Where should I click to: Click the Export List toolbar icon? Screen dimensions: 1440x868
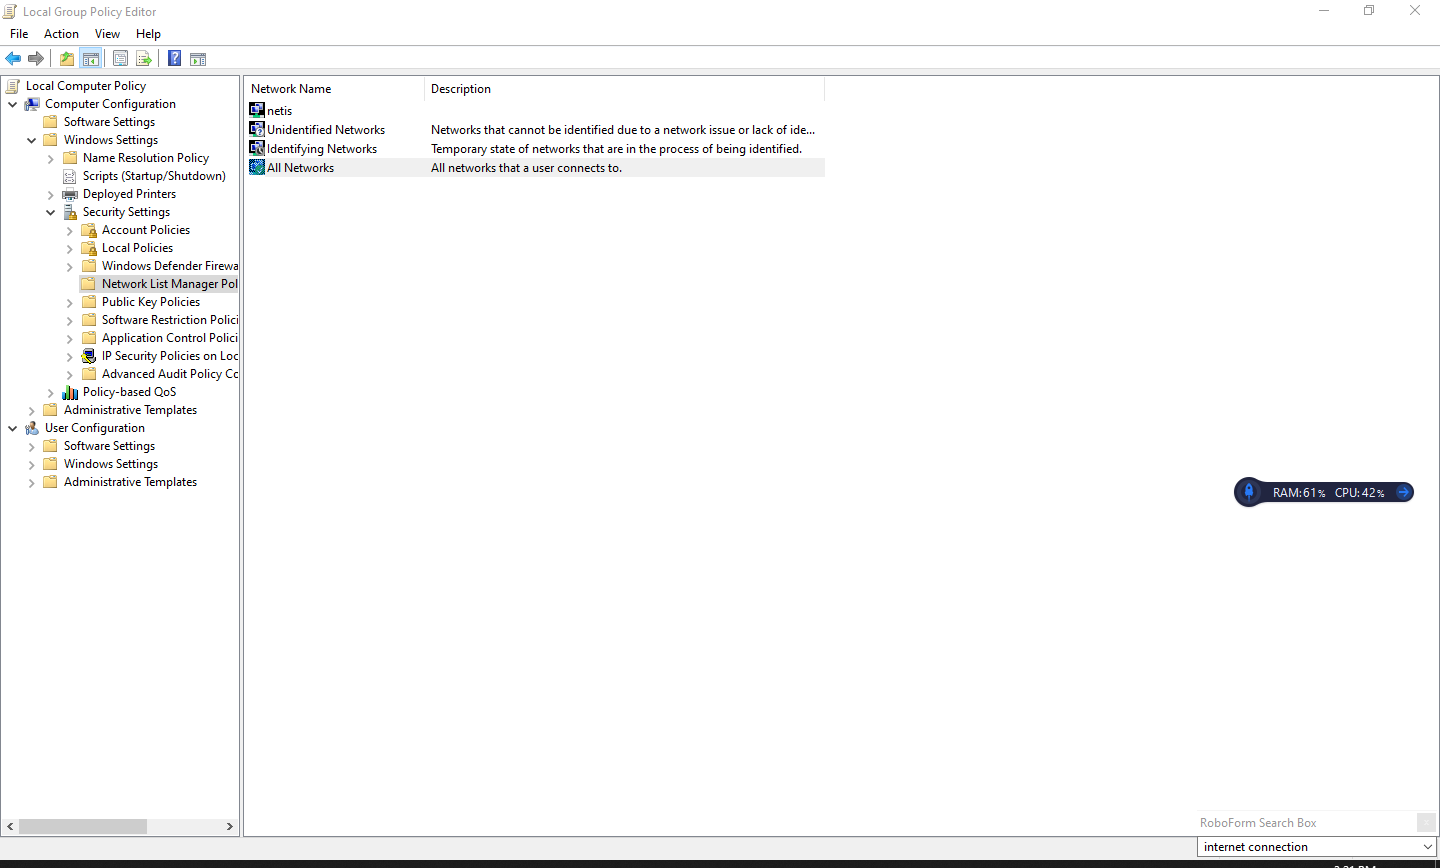pos(144,59)
